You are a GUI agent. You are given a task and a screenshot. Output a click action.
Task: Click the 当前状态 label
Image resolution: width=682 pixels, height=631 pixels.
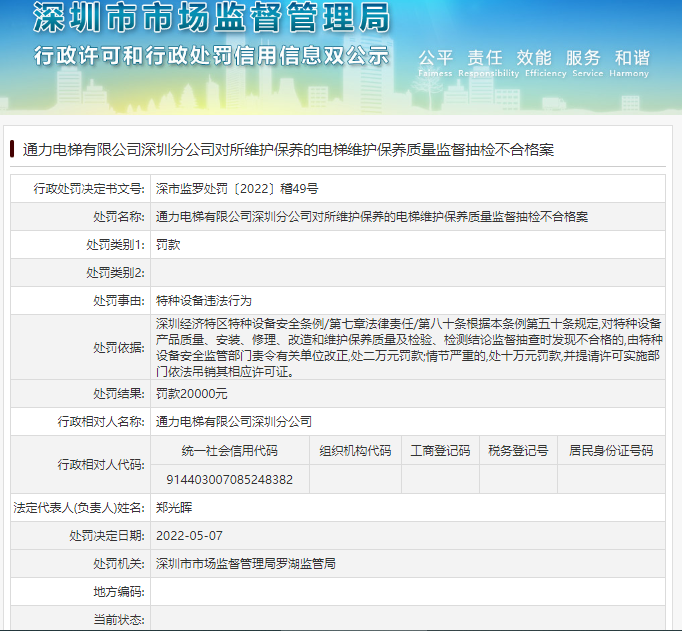pyautogui.click(x=119, y=619)
